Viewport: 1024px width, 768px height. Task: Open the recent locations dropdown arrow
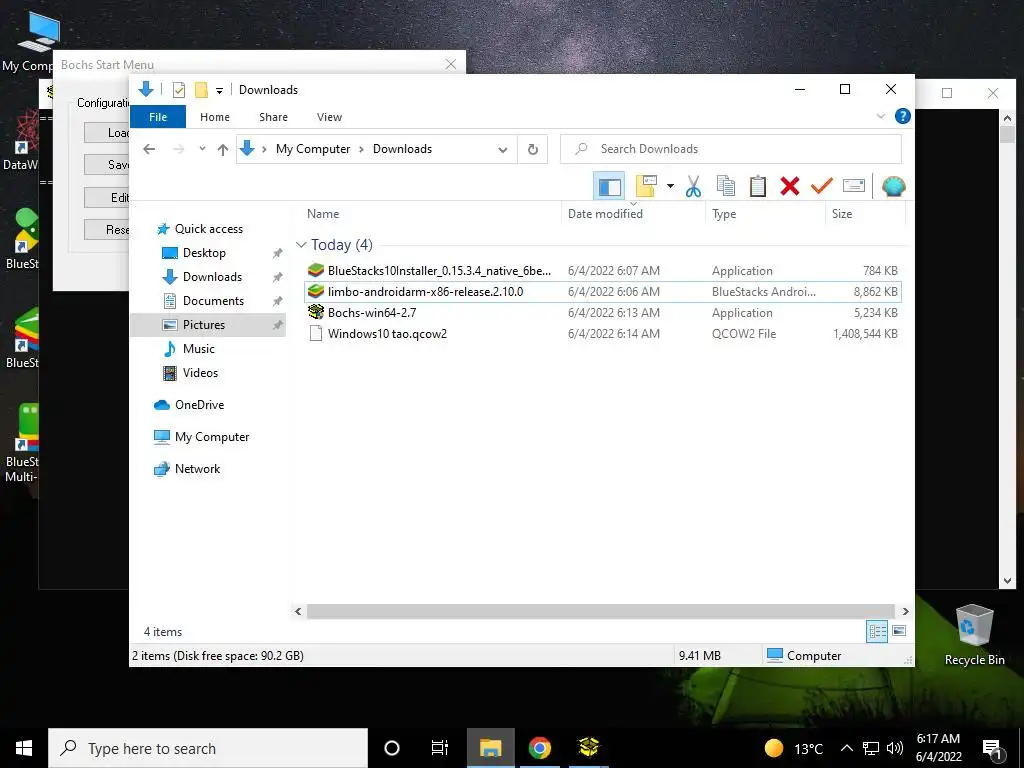202,150
